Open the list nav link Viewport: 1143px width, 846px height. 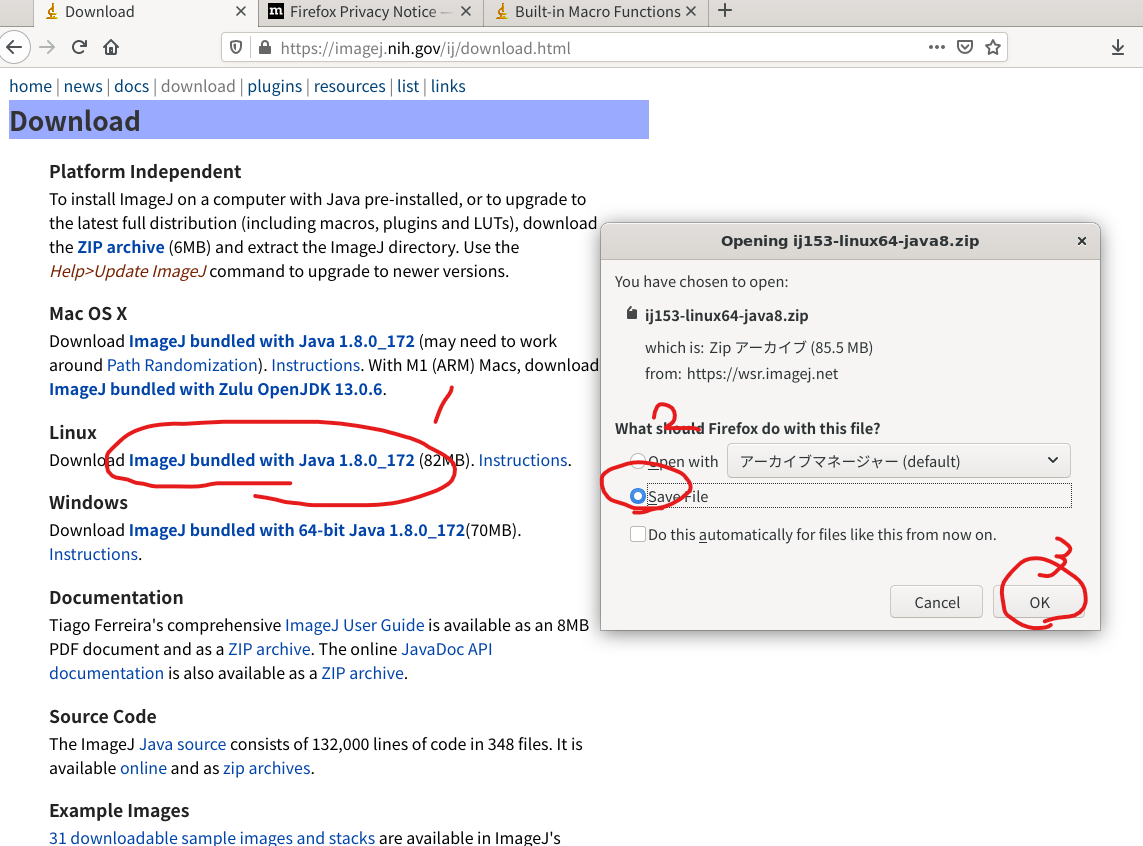[408, 86]
